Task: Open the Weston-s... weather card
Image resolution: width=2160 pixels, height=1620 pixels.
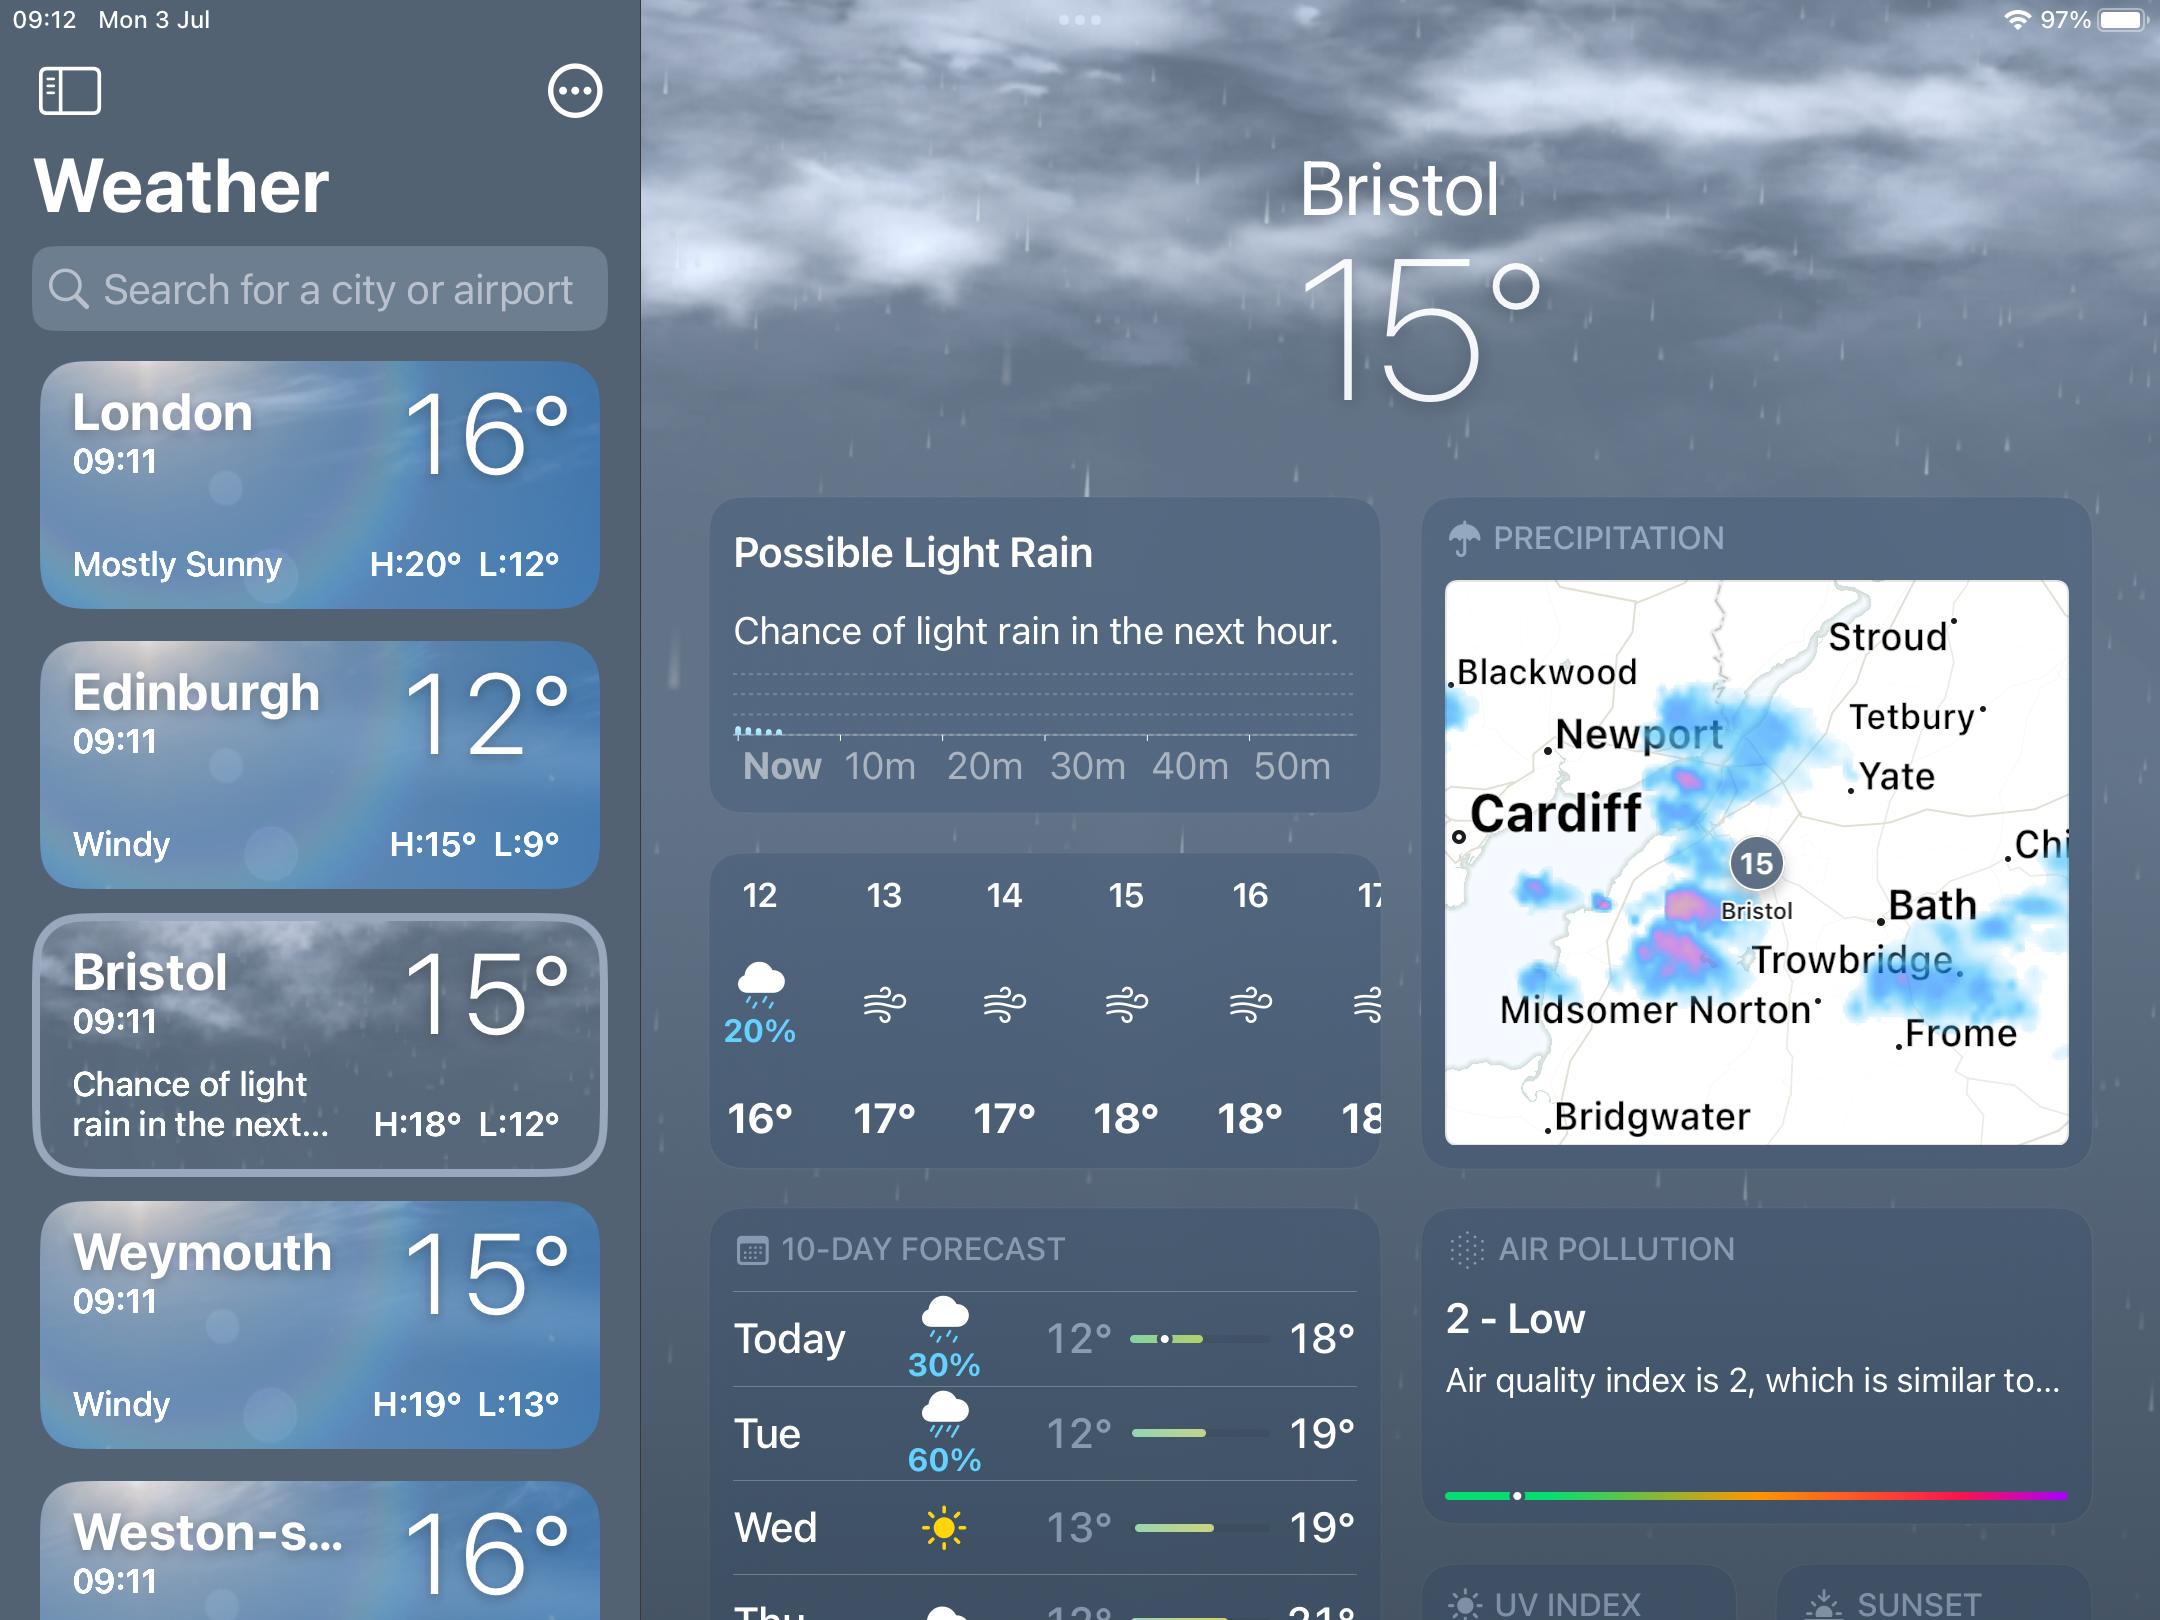Action: coord(320,1551)
